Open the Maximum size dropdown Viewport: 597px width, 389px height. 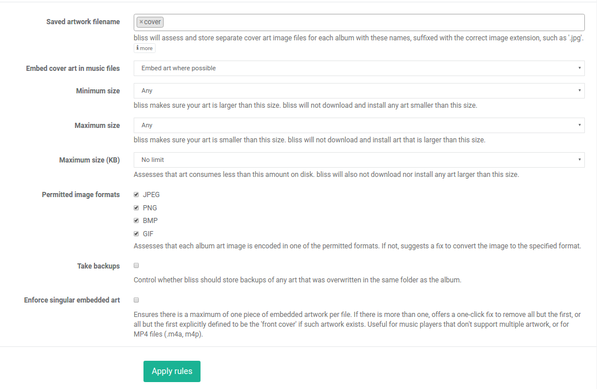coord(359,125)
